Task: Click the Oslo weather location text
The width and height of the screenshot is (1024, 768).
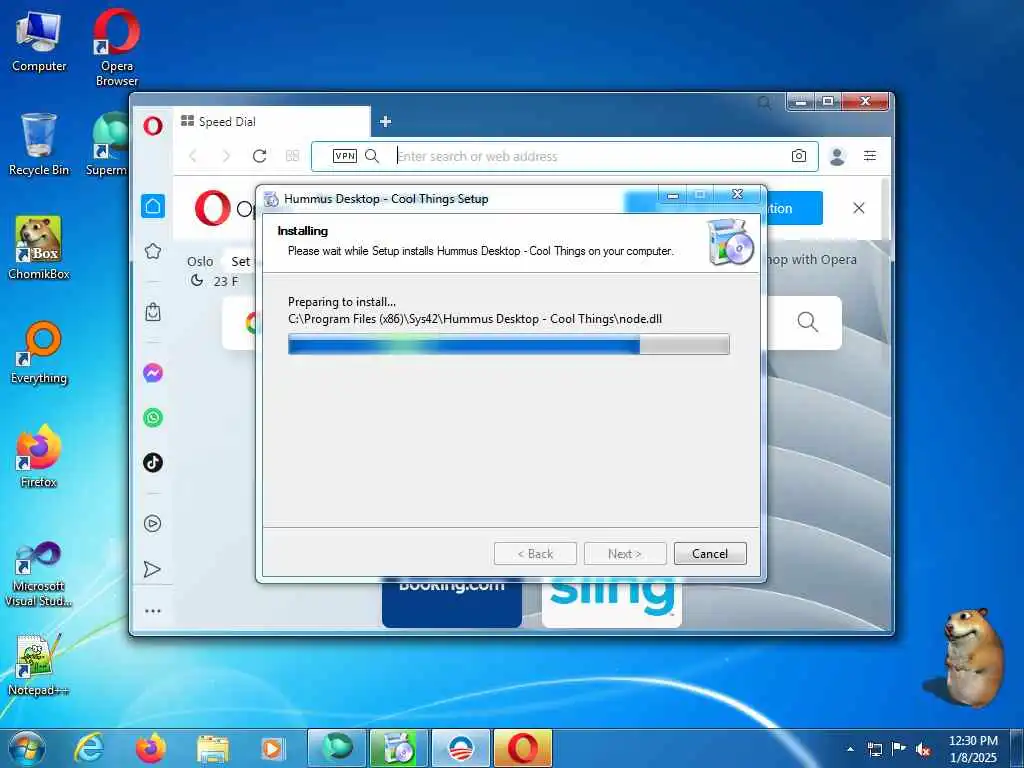Action: (x=200, y=261)
